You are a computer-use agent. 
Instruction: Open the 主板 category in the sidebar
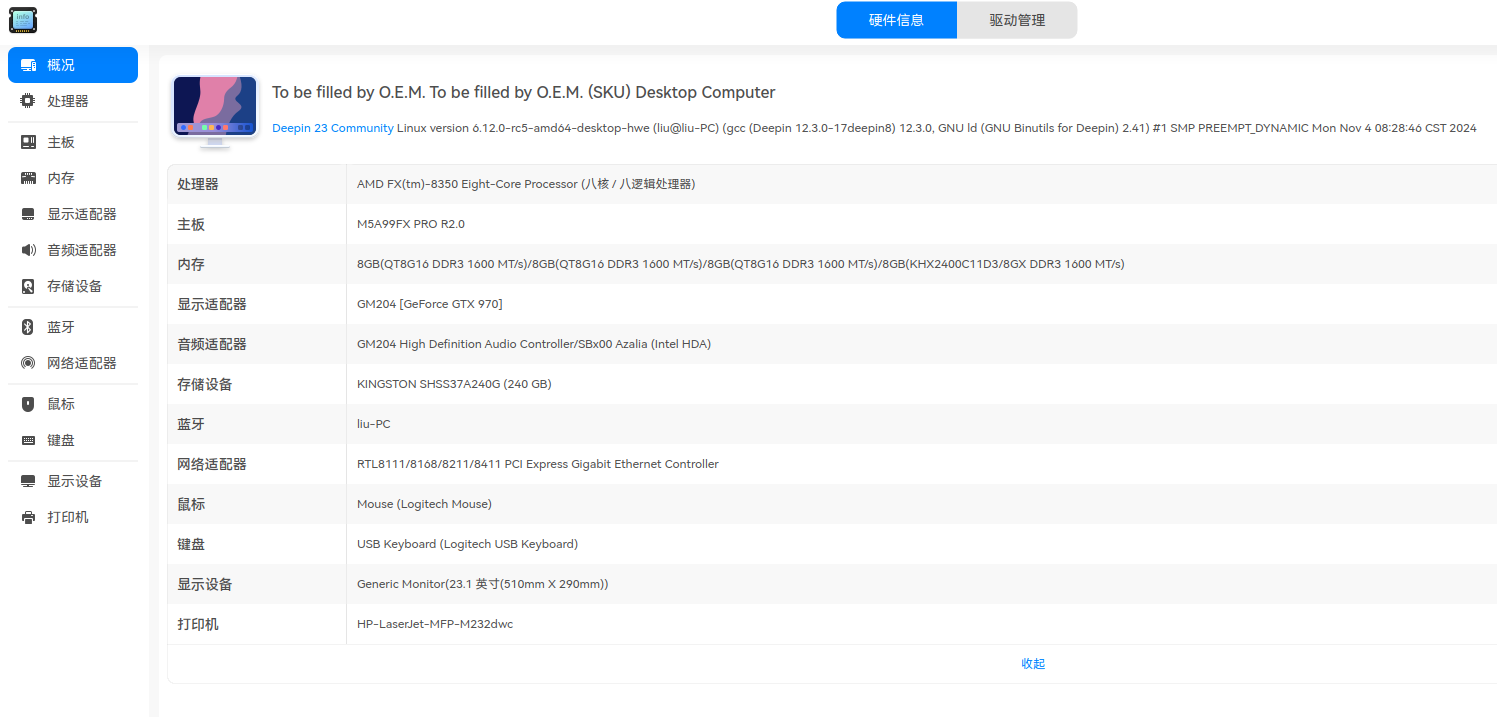[x=73, y=142]
